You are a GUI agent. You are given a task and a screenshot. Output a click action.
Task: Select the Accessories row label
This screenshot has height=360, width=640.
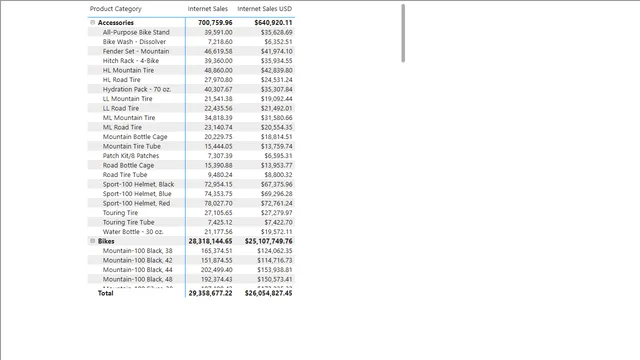click(116, 22)
